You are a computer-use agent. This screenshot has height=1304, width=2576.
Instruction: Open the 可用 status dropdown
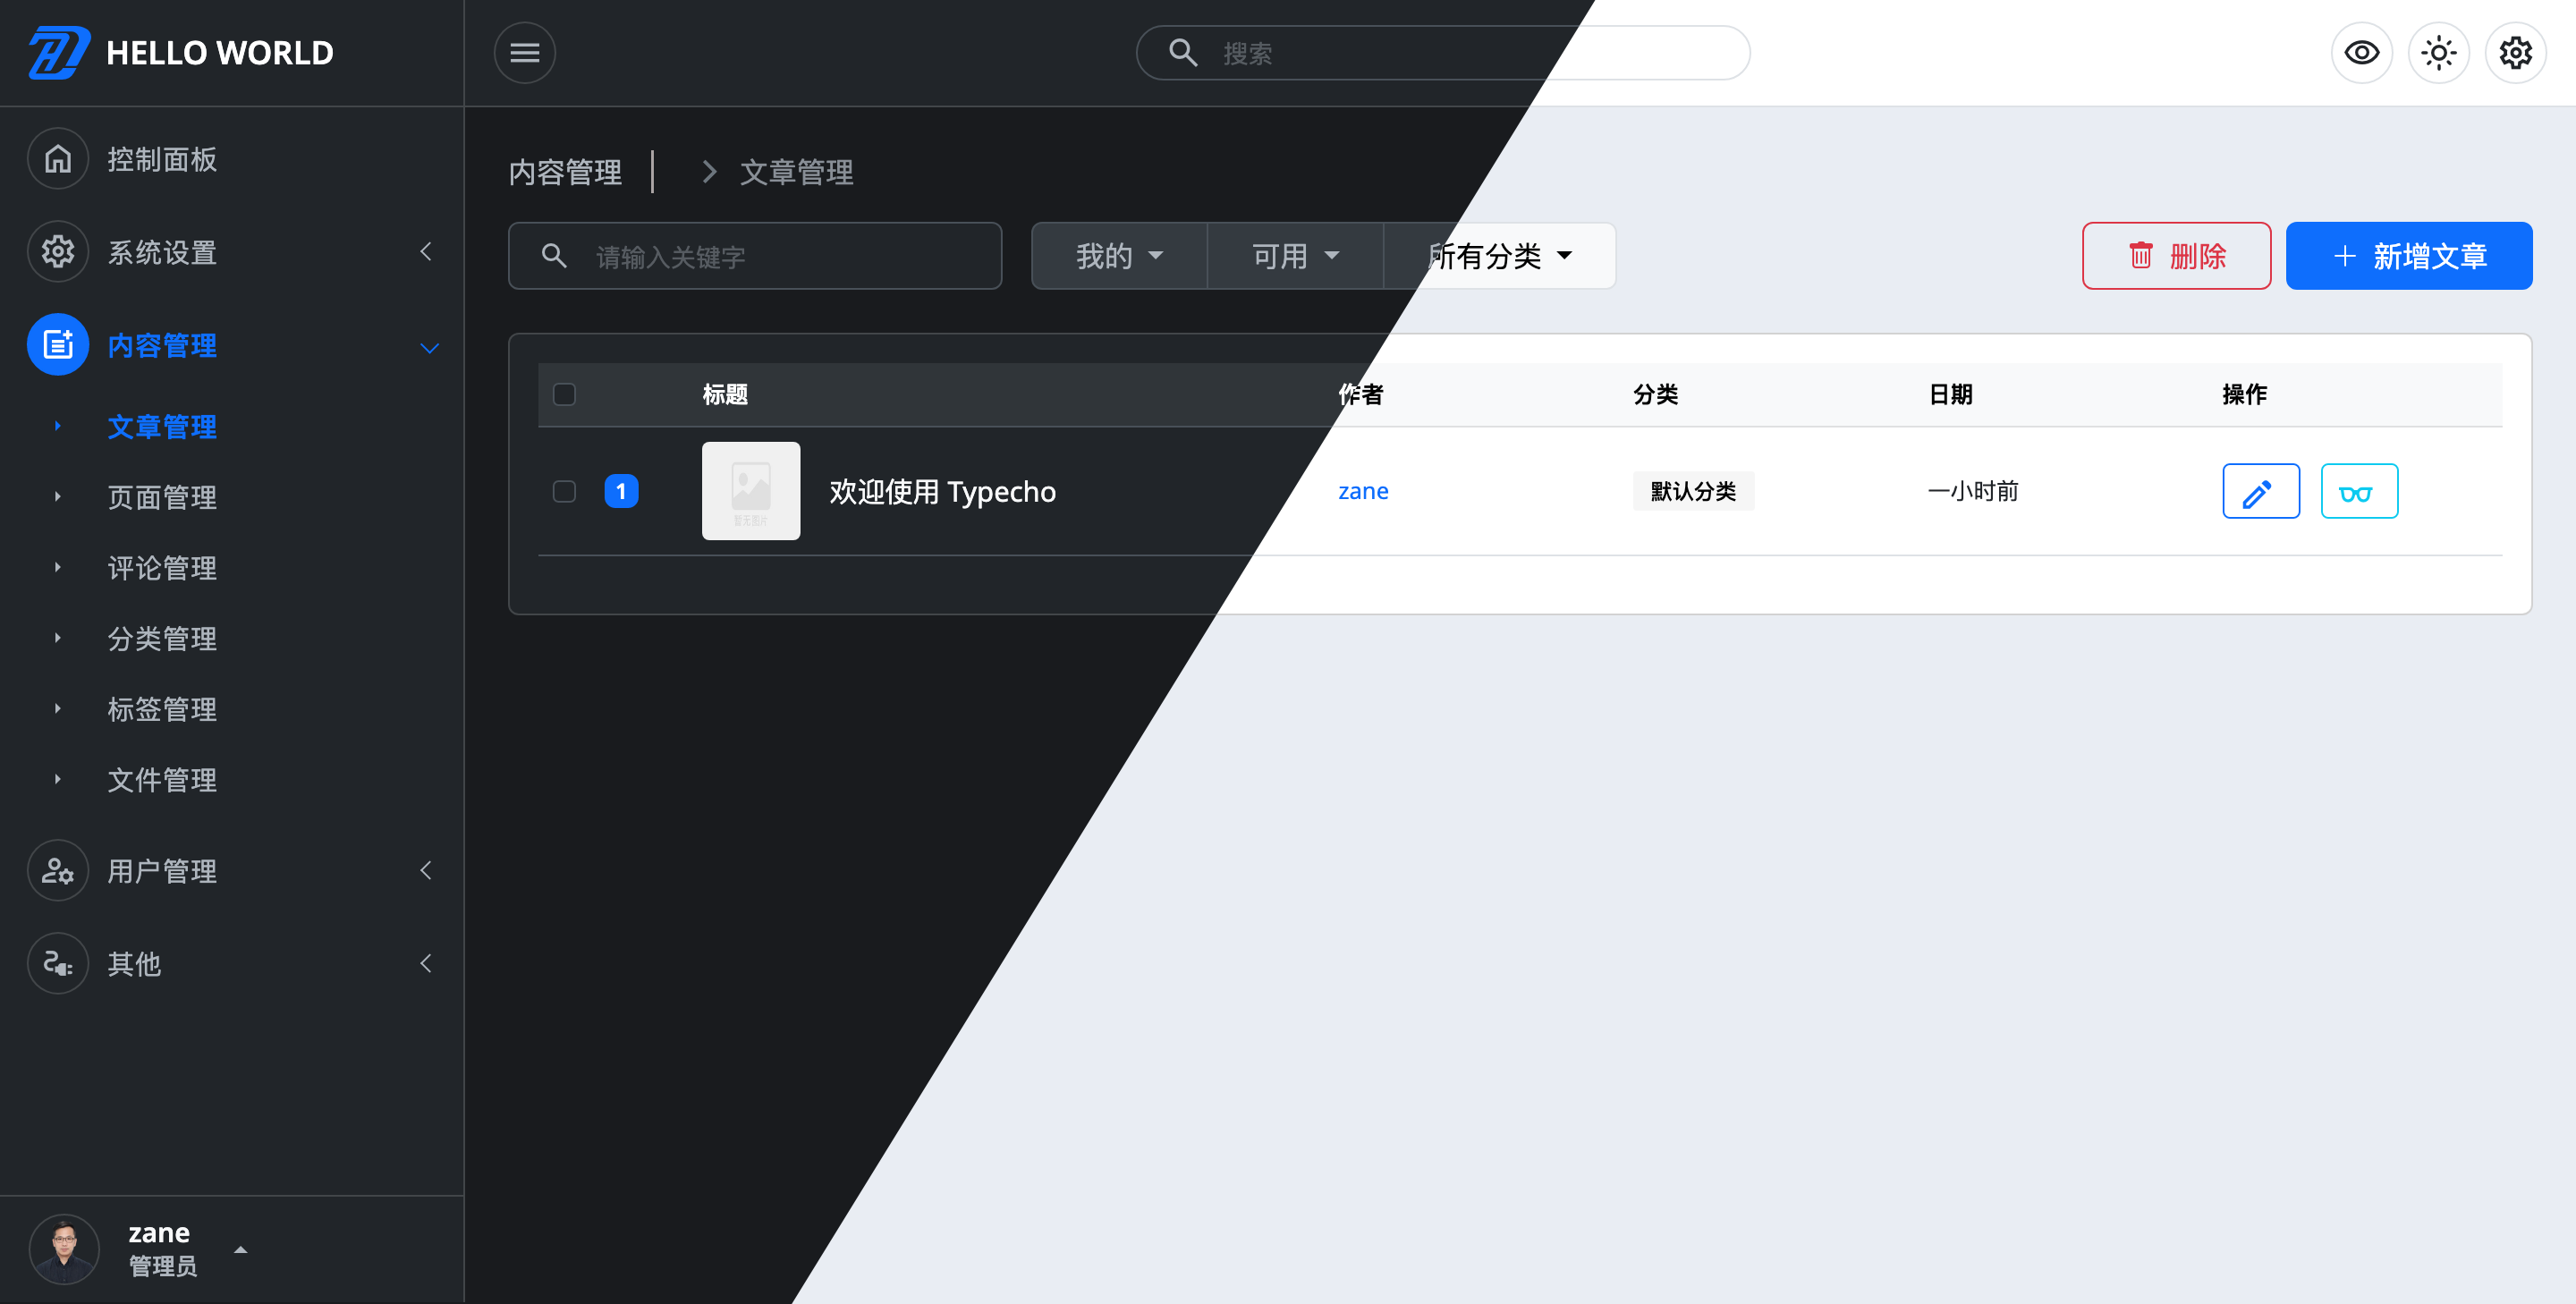click(1294, 256)
